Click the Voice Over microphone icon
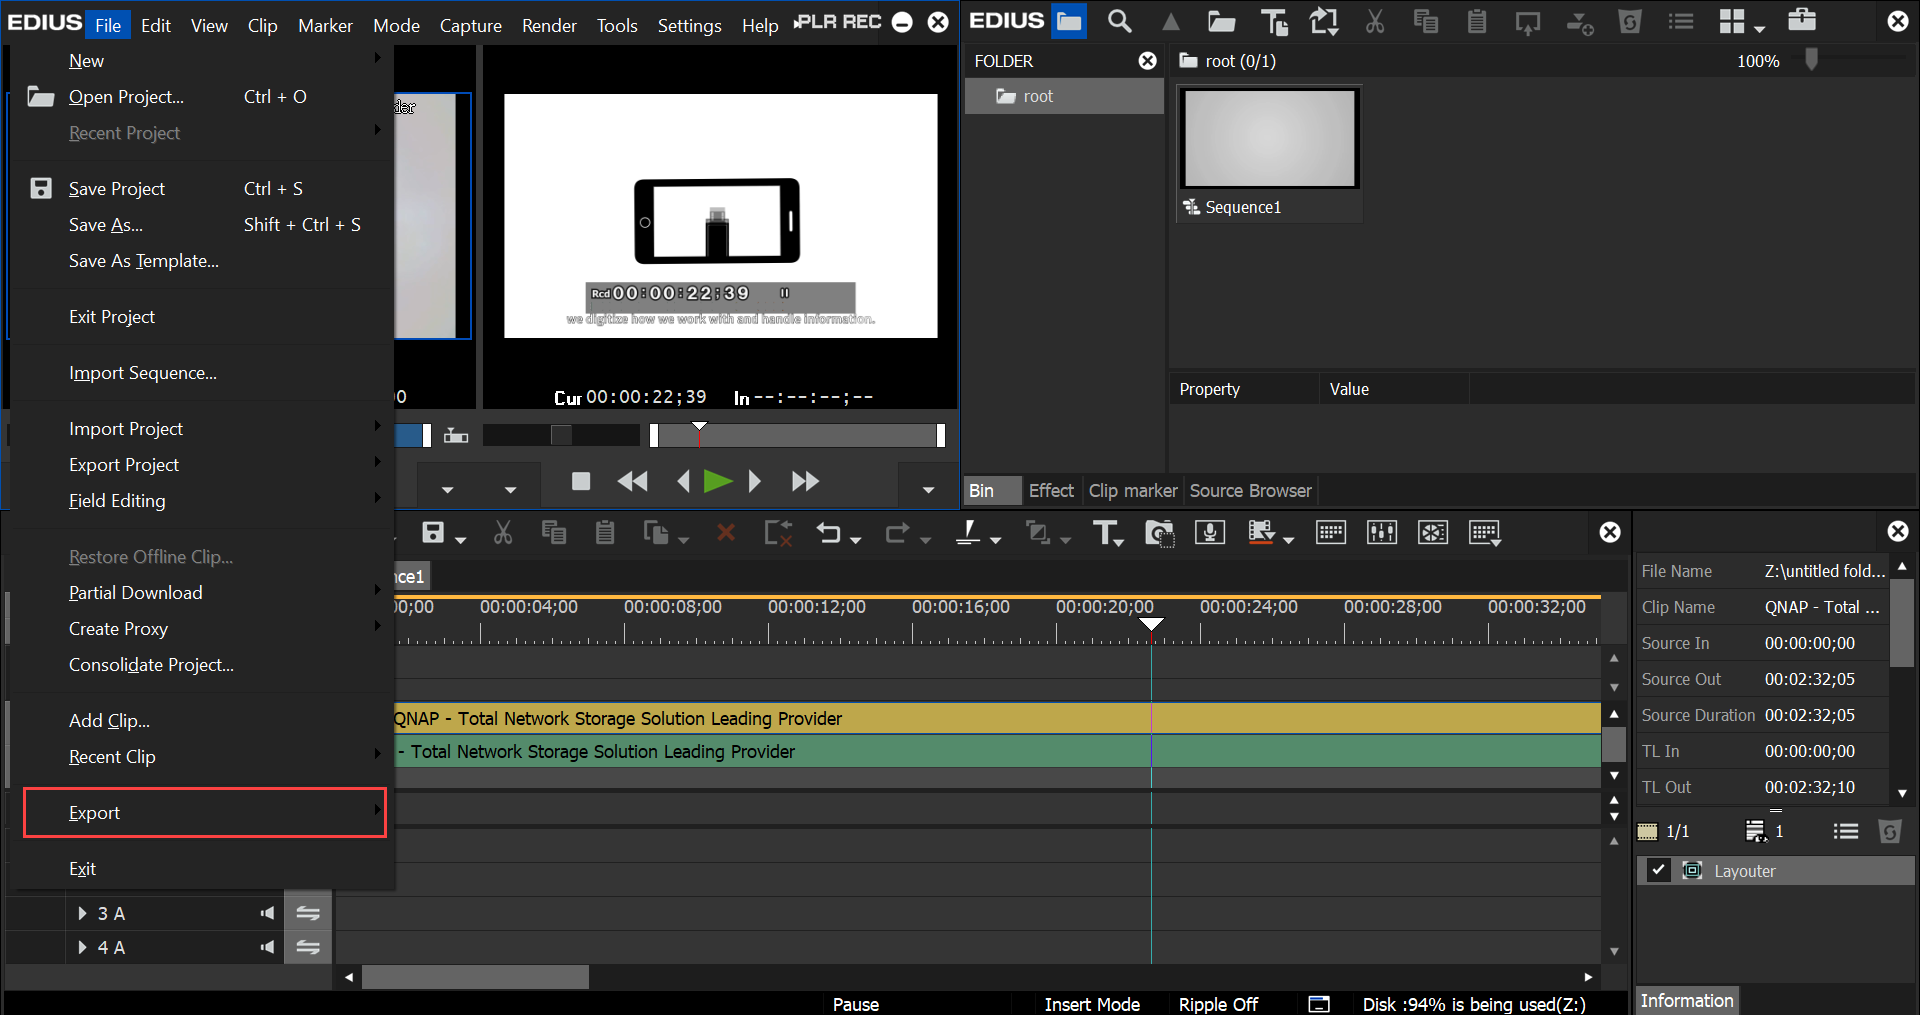Image resolution: width=1920 pixels, height=1015 pixels. click(1210, 533)
